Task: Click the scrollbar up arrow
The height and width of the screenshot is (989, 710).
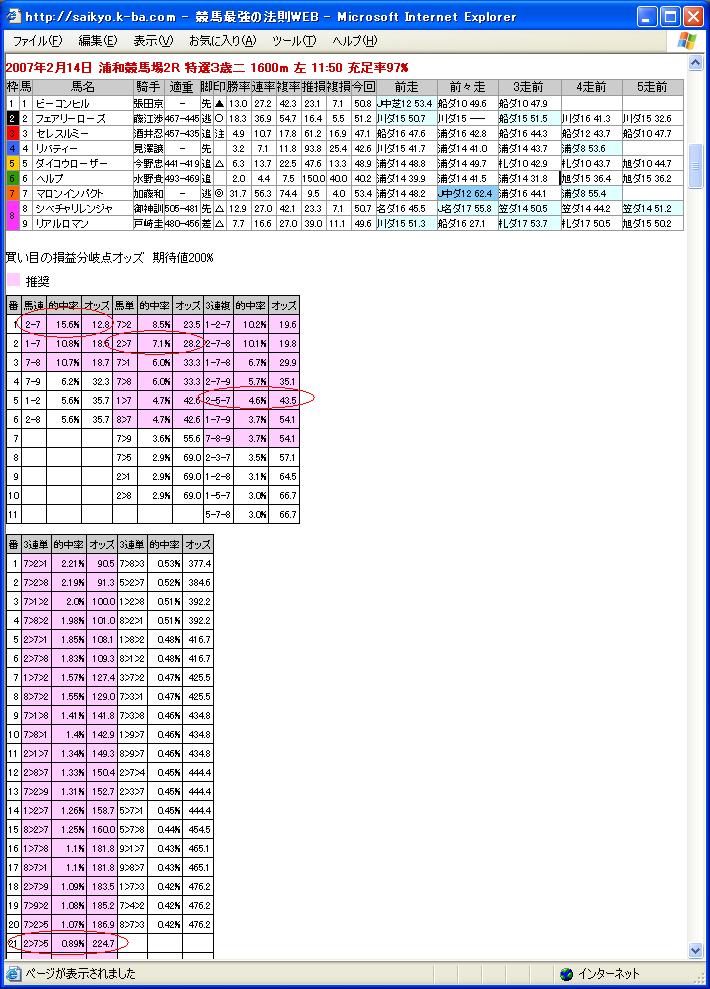Action: (x=695, y=62)
